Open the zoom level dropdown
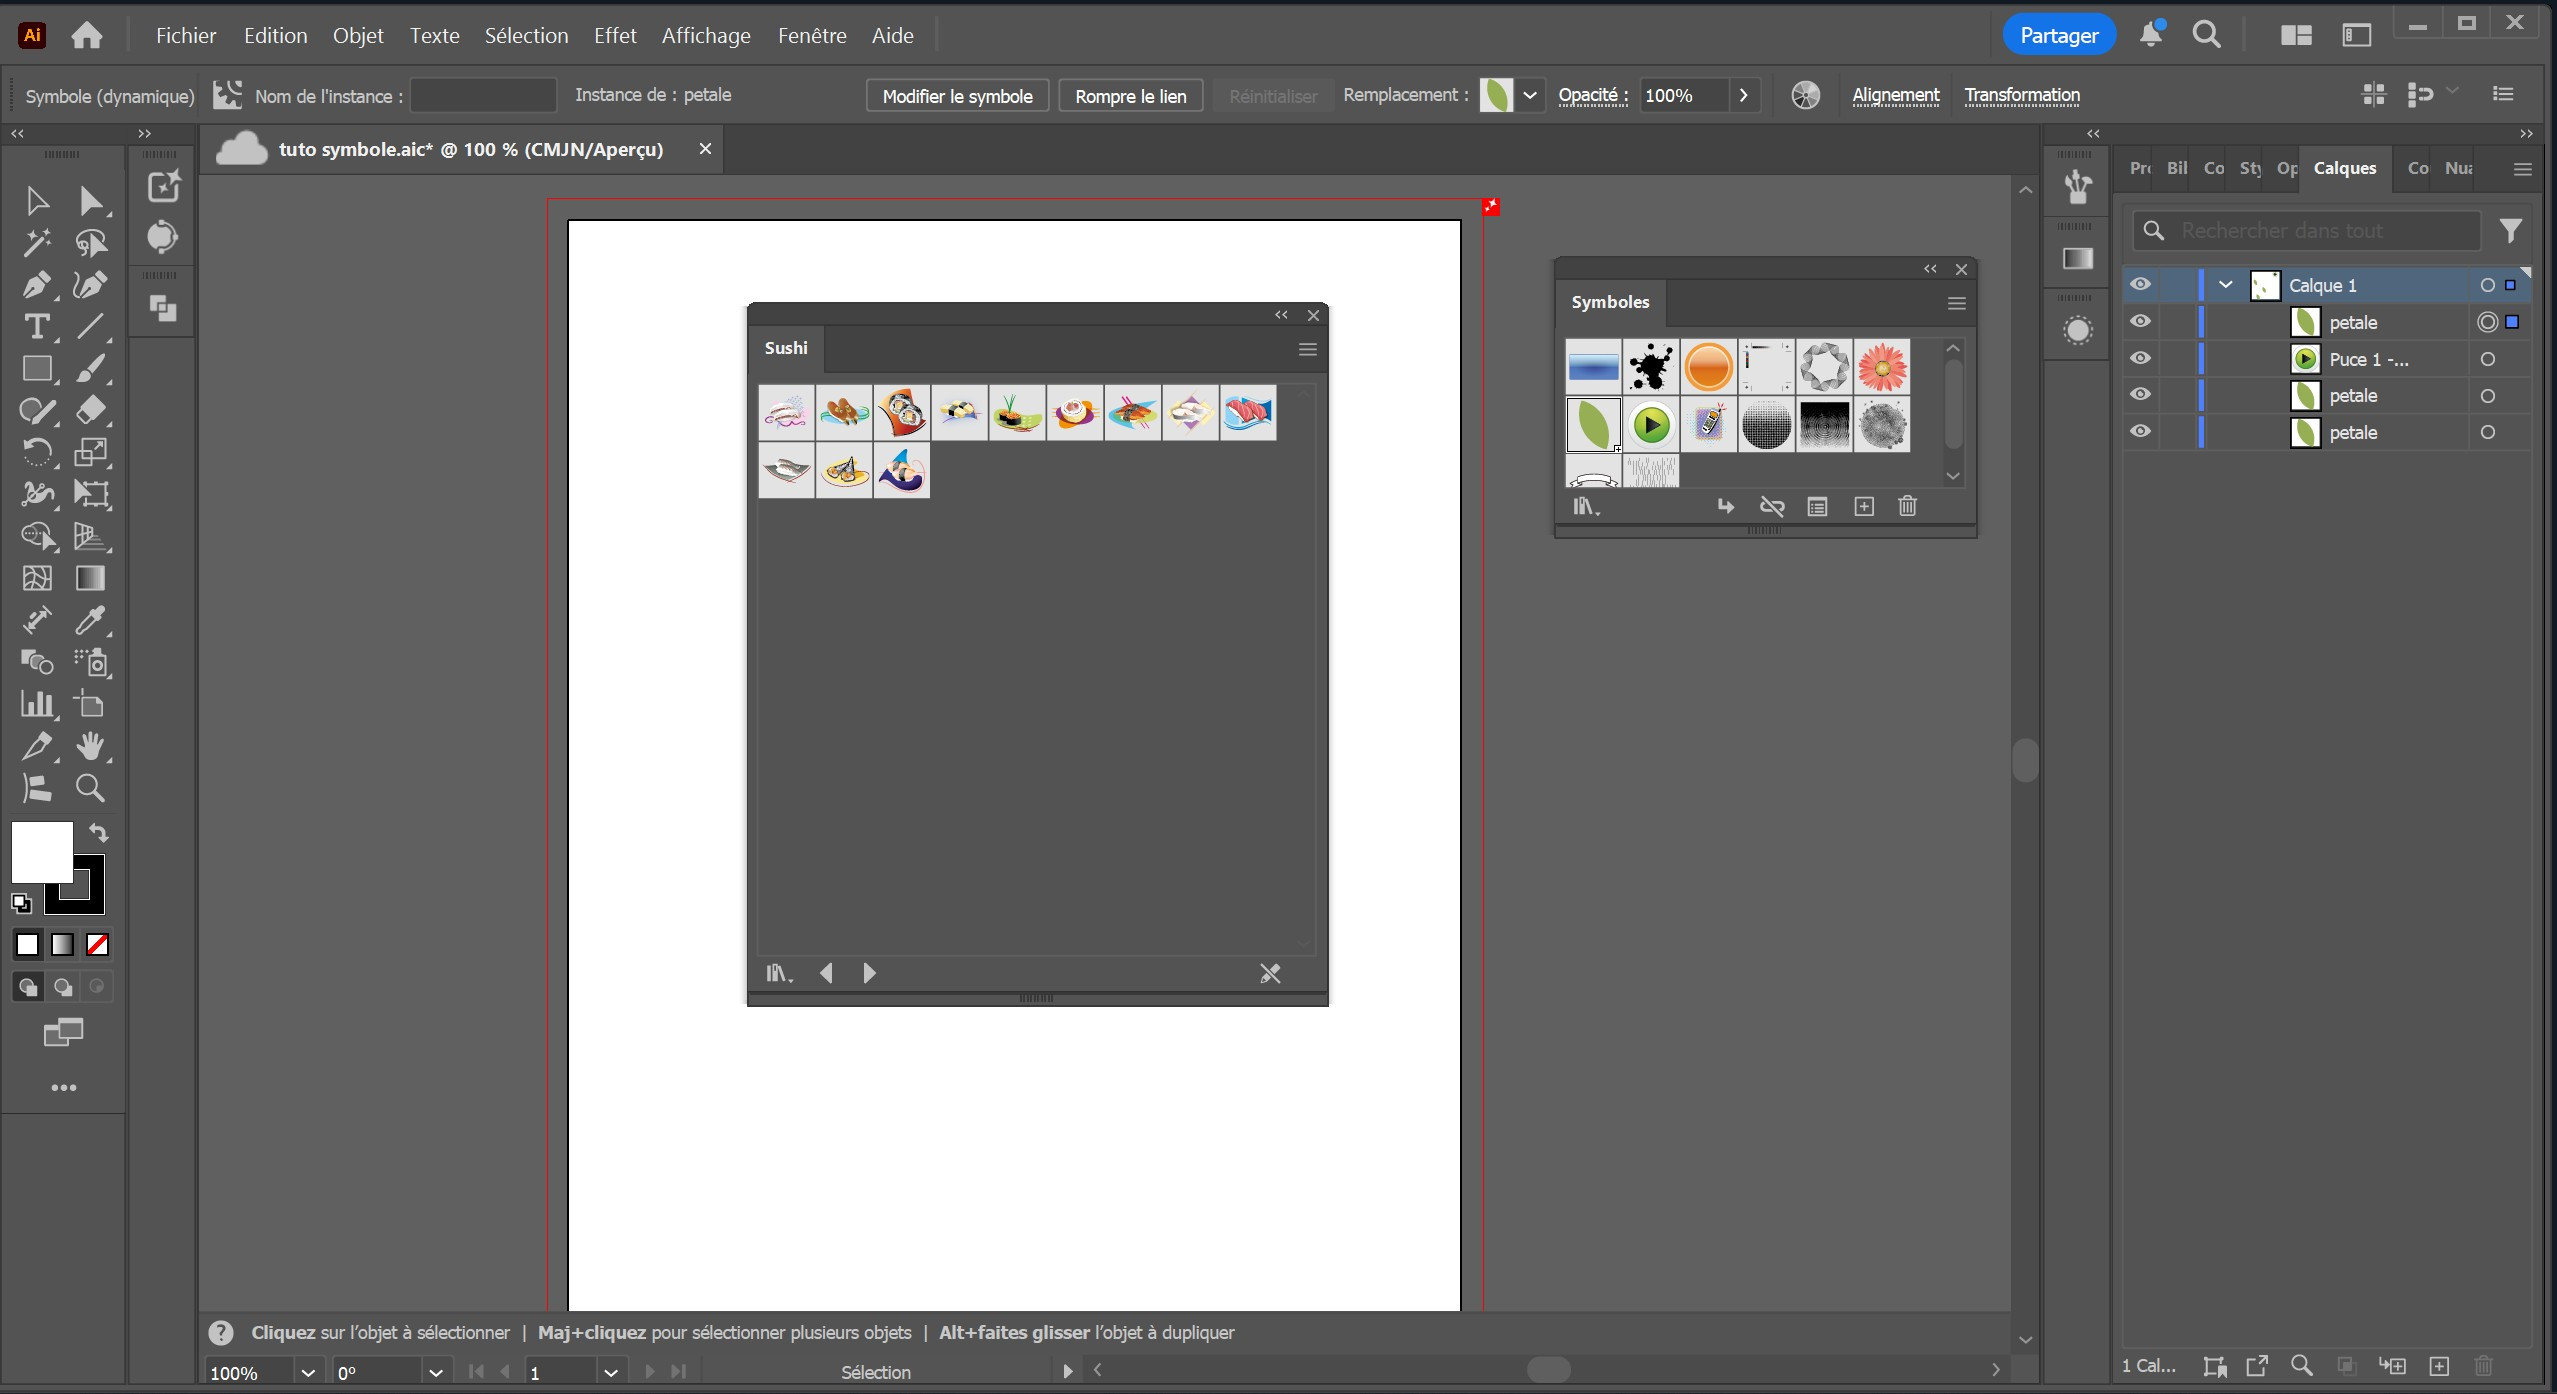2557x1394 pixels. click(x=308, y=1373)
